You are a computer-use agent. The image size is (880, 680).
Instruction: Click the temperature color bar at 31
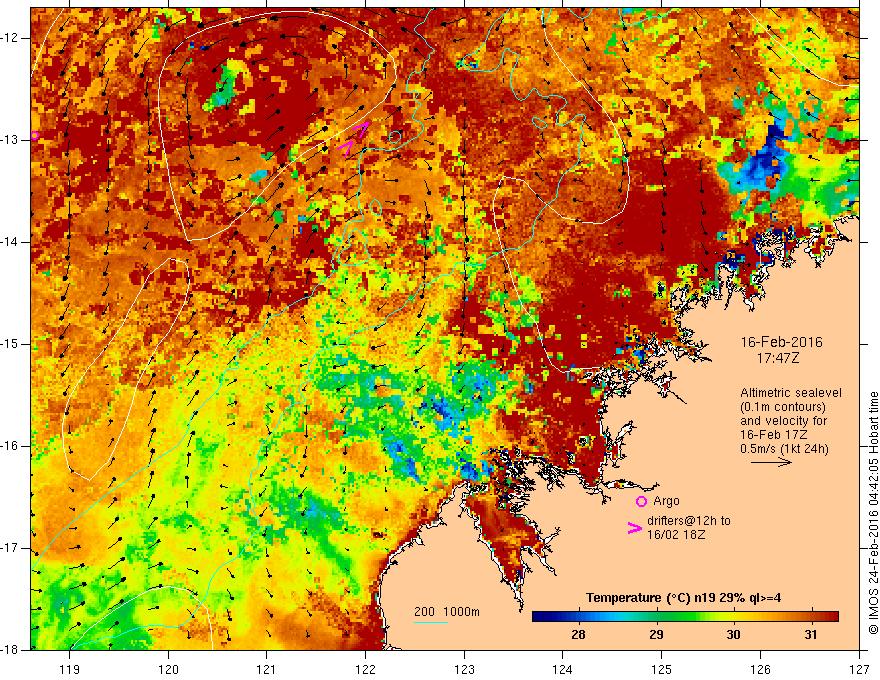810,617
